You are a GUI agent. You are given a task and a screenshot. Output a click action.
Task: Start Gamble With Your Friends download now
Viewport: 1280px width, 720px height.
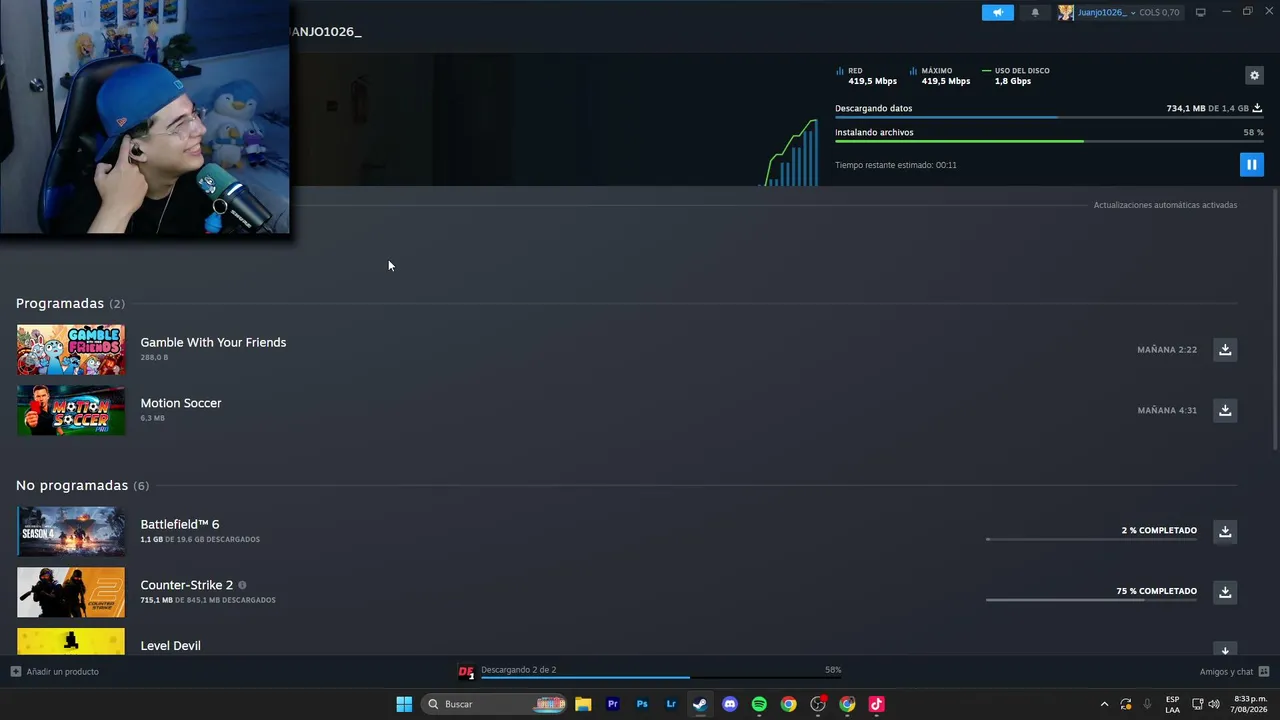[1225, 350]
